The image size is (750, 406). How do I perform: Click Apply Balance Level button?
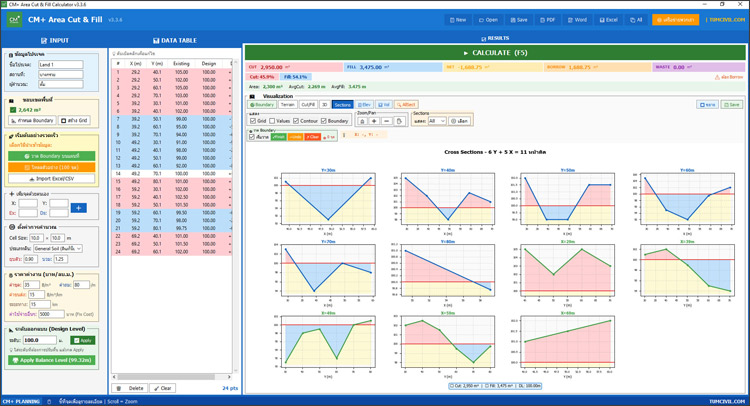pyautogui.click(x=50, y=360)
